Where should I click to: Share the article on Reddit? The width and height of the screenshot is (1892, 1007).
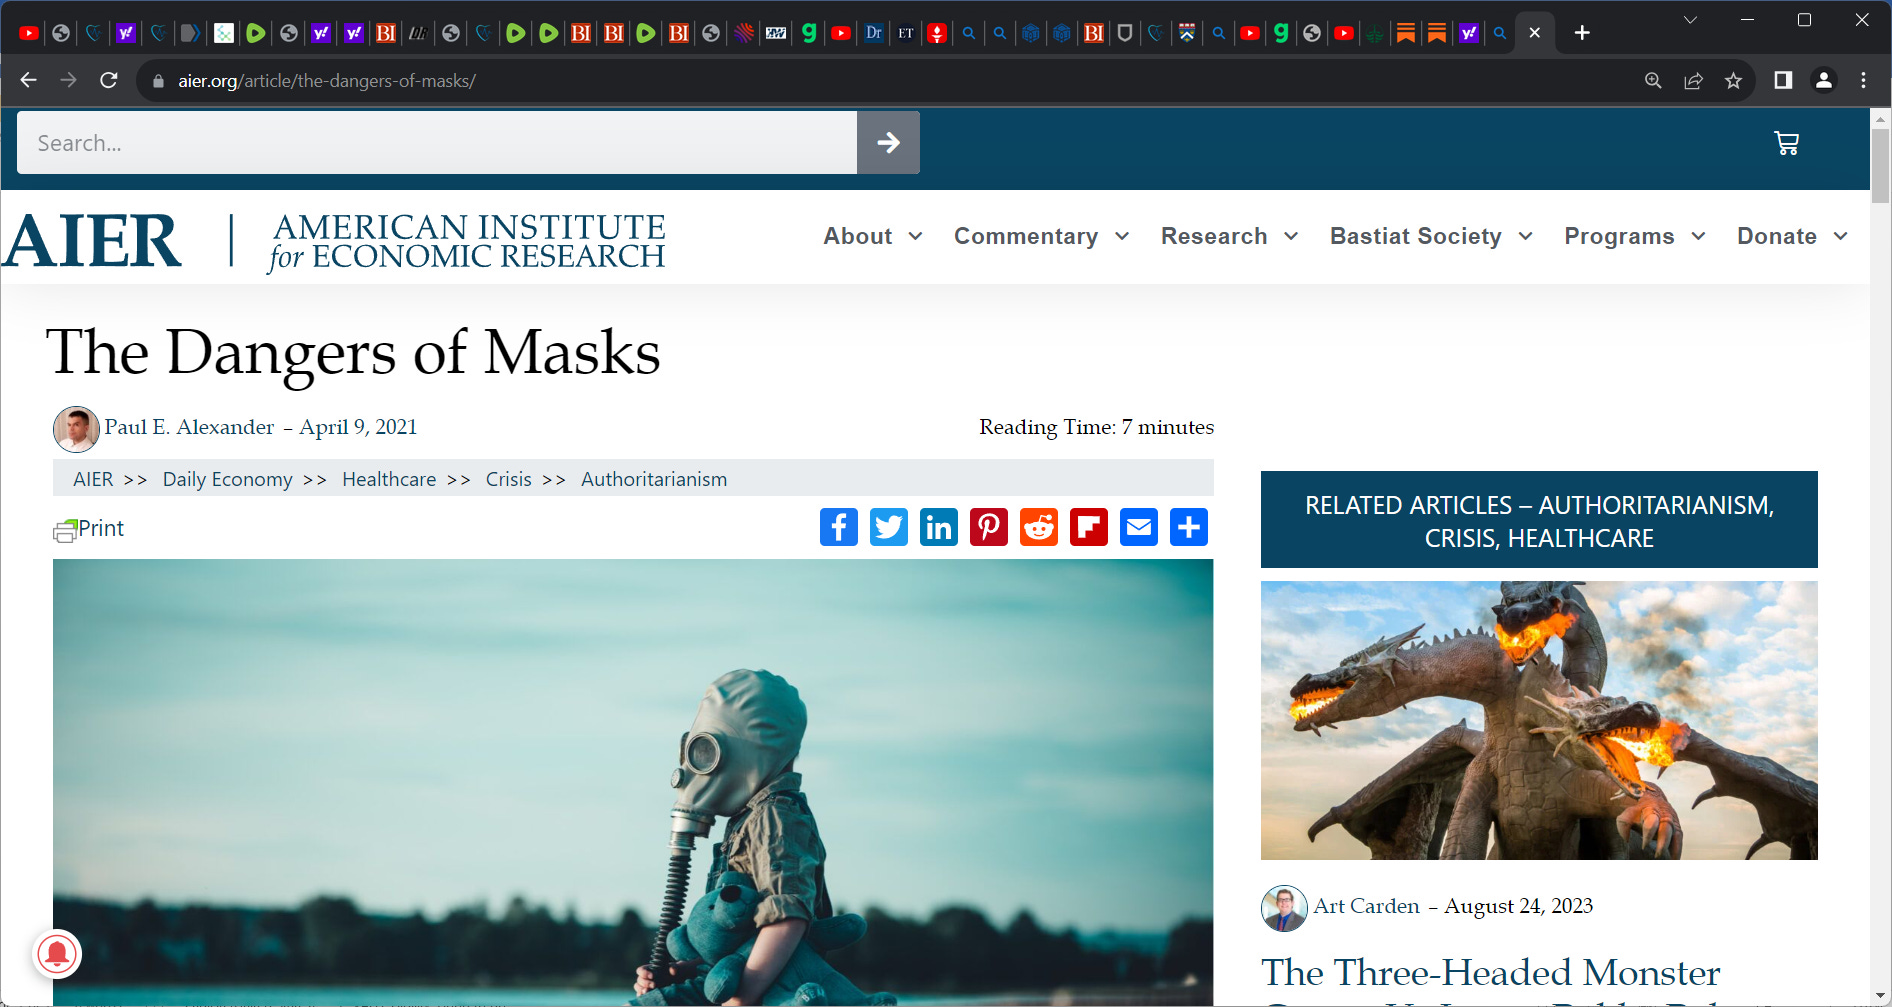coord(1038,527)
